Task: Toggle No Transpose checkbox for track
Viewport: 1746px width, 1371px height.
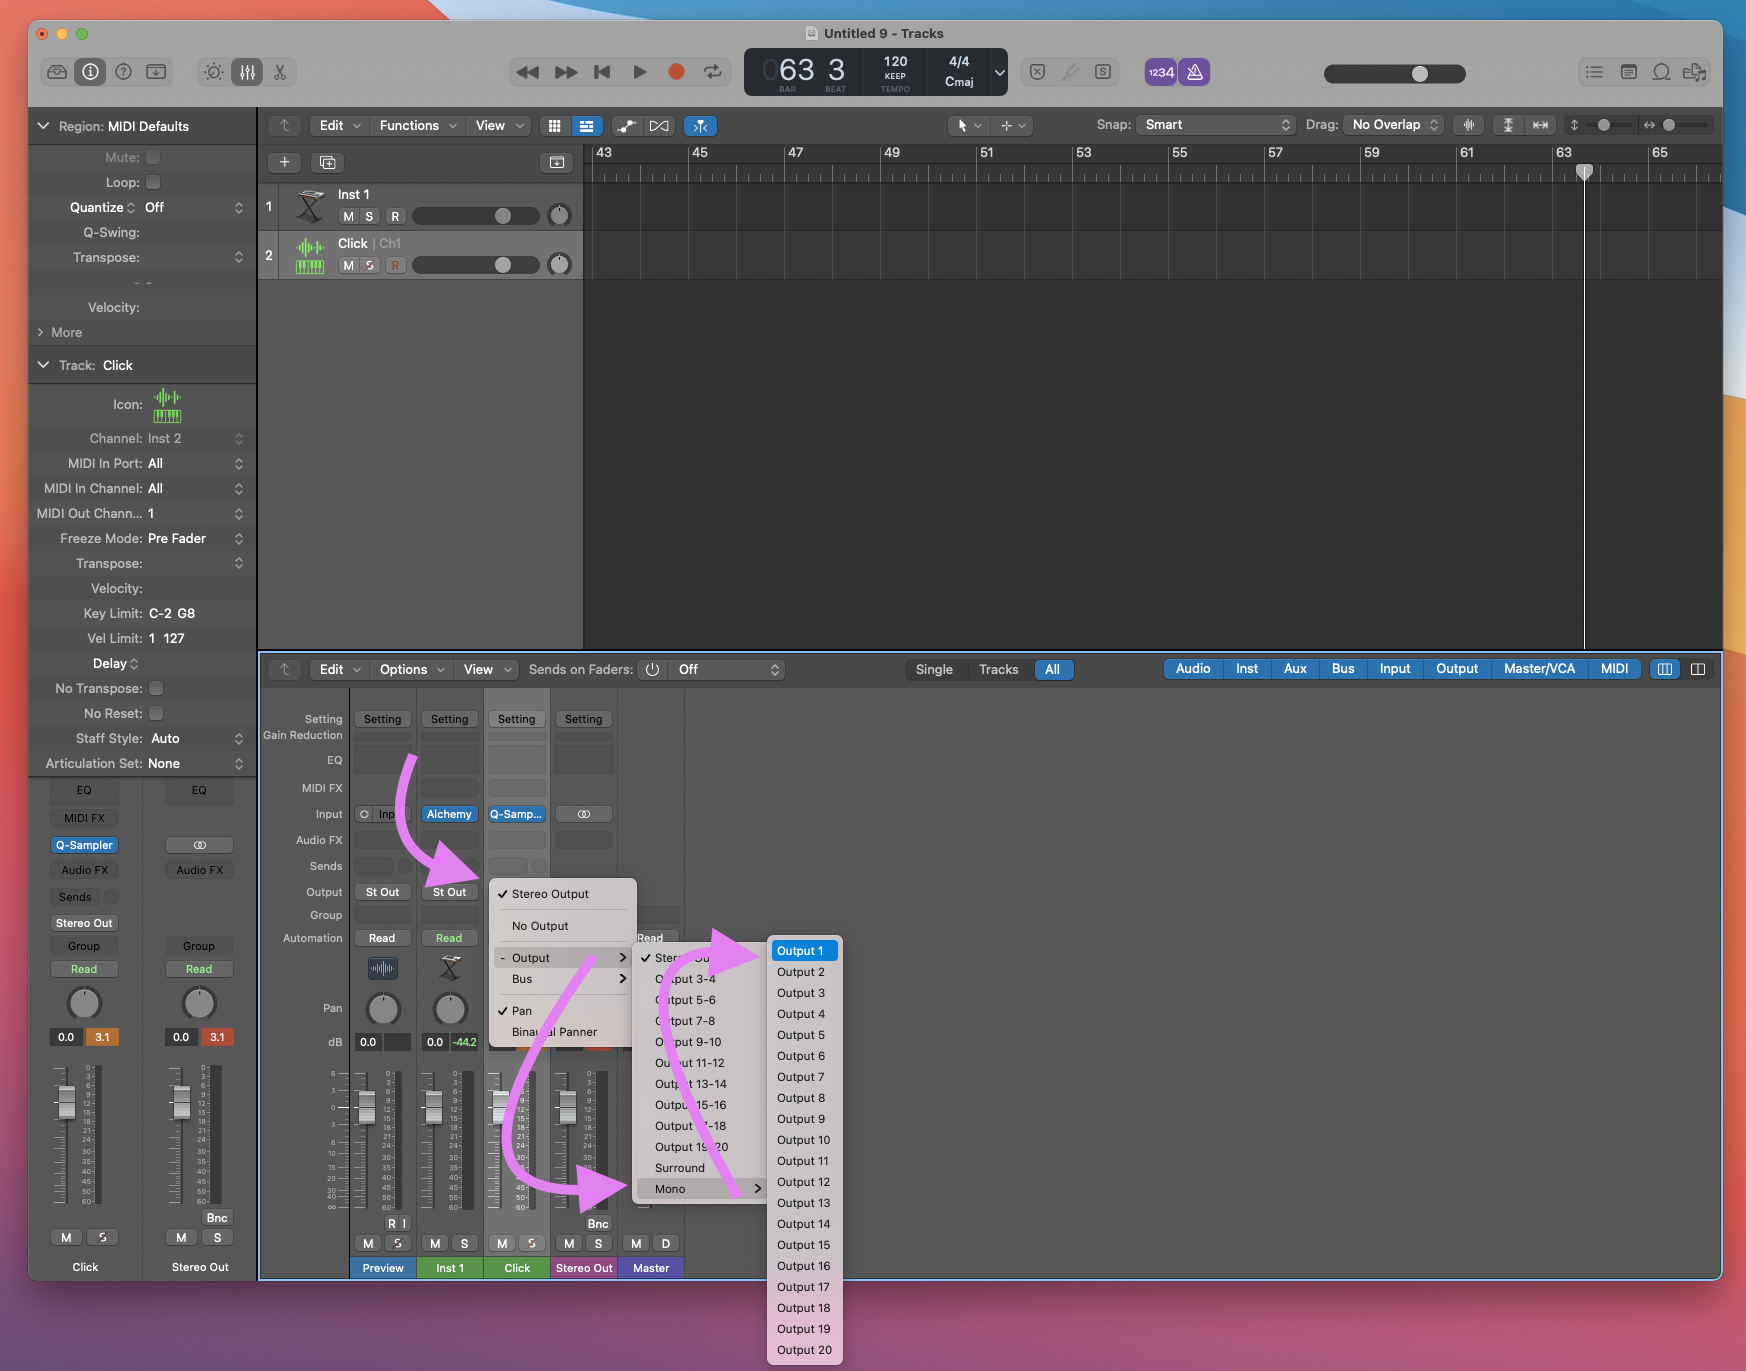Action: pos(156,688)
